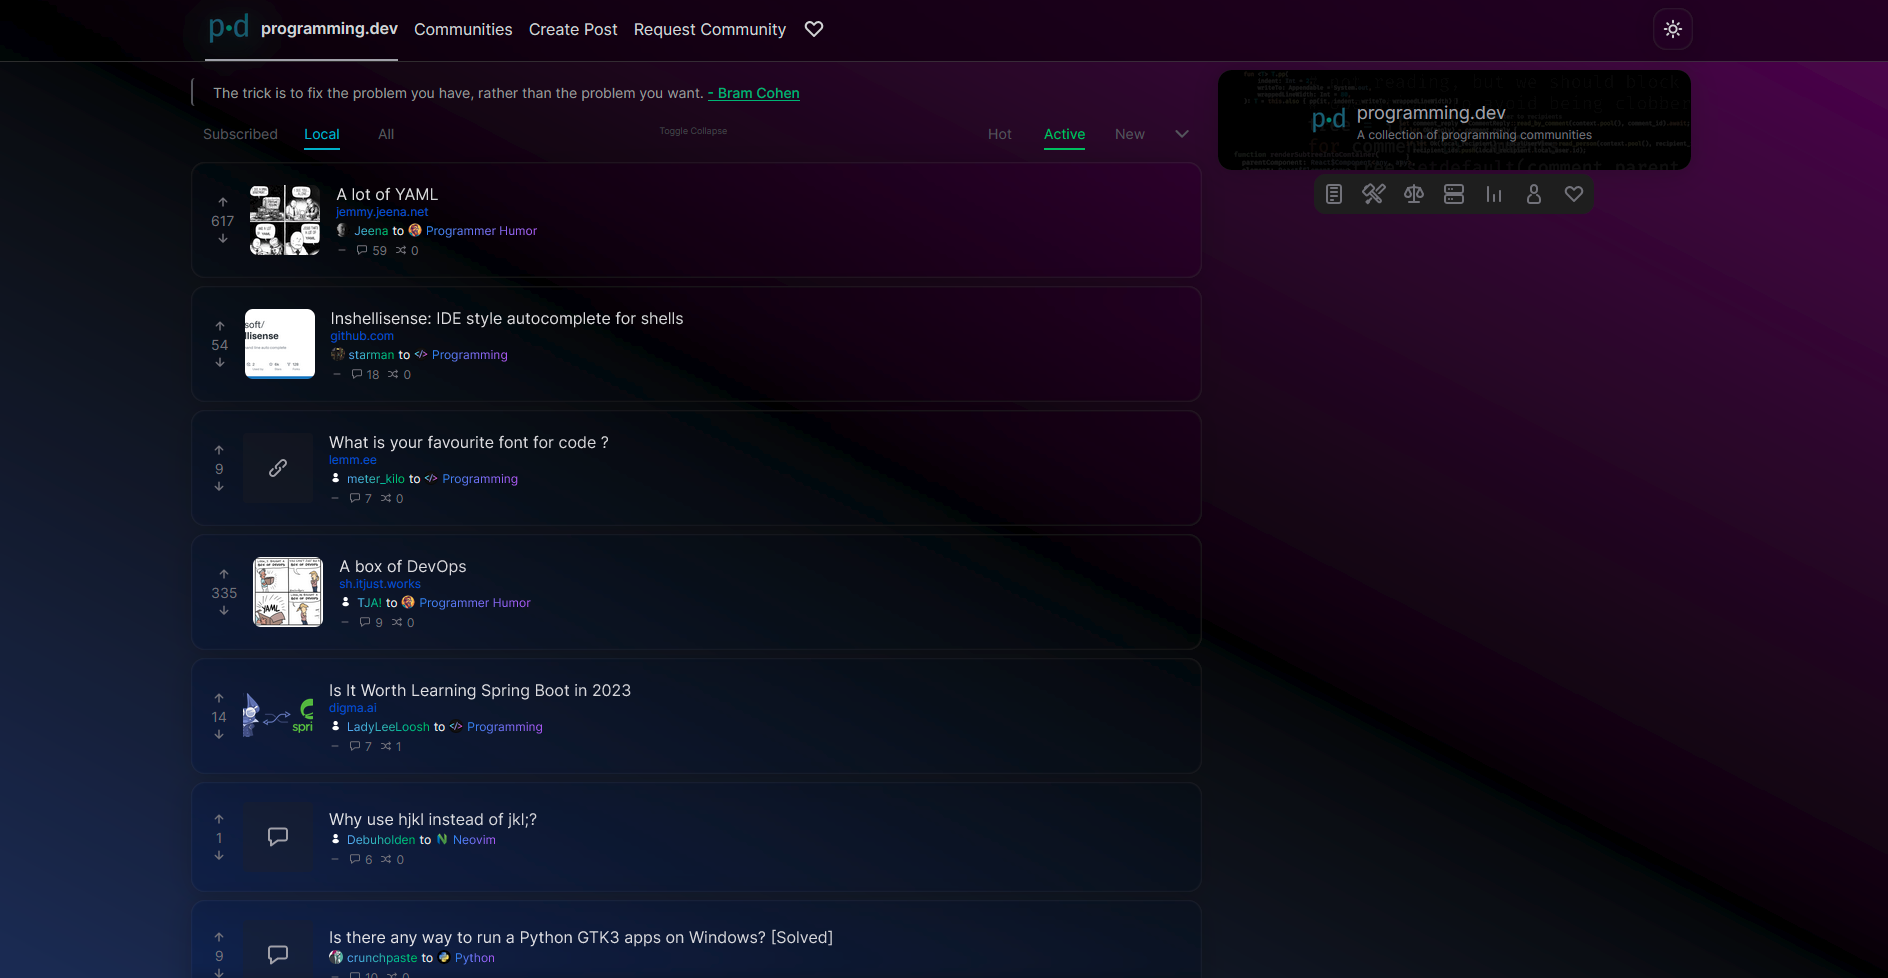The image size is (1888, 978).
Task: Click the server instances icon in sidebar
Action: click(x=1453, y=194)
